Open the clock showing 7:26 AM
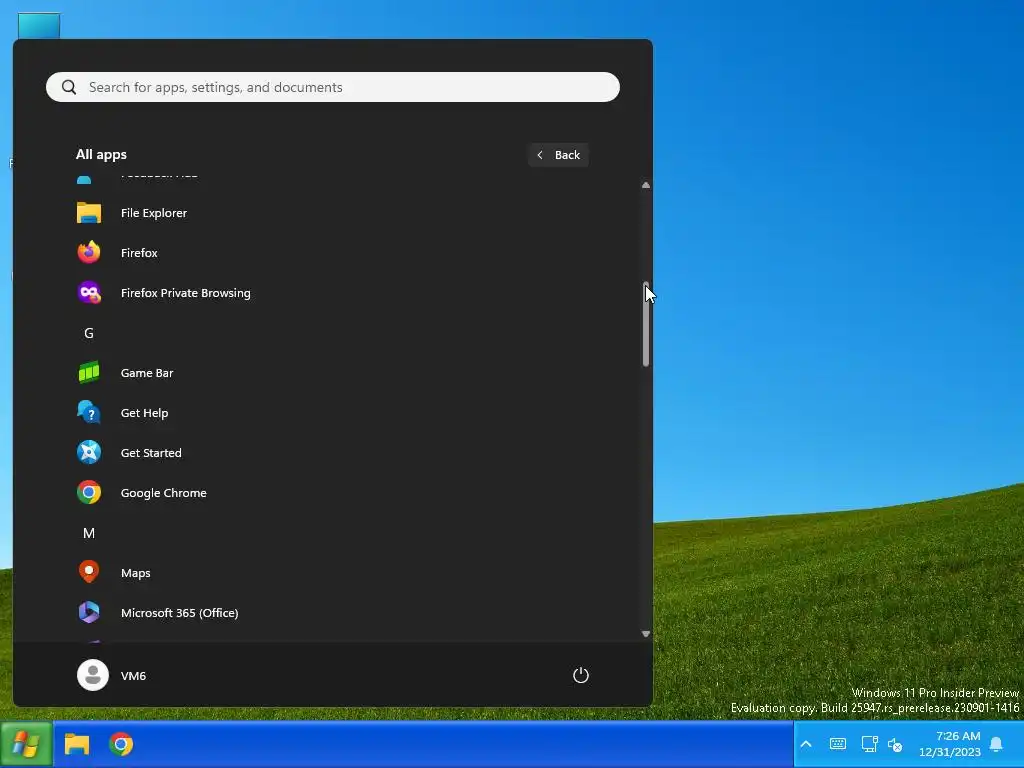This screenshot has height=768, width=1024. tap(950, 744)
